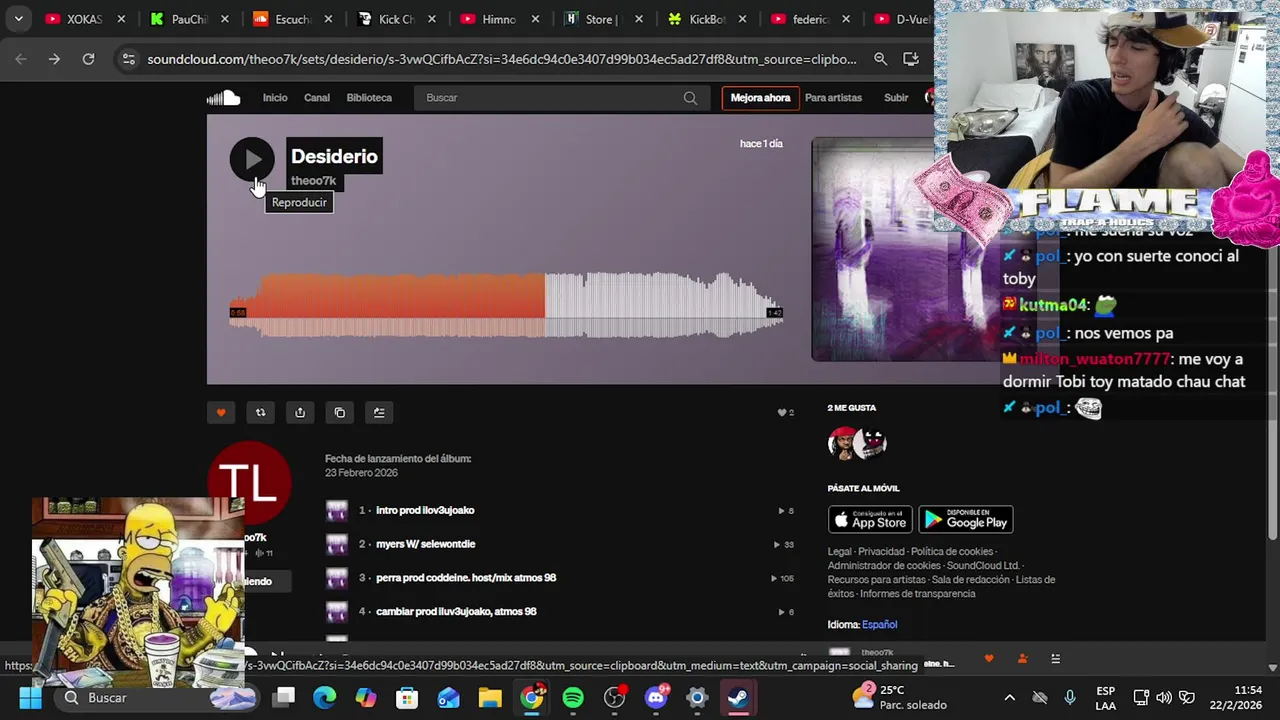Close the federica tab
This screenshot has width=1280, height=720.
(x=846, y=19)
